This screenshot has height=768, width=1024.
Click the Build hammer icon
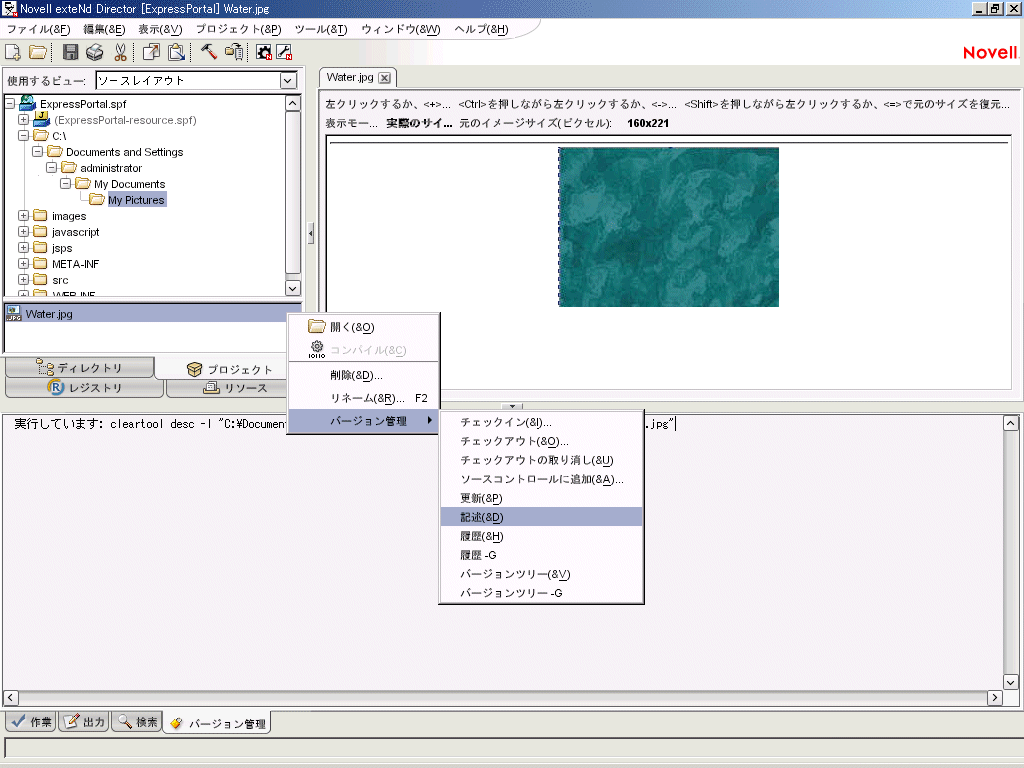(208, 52)
